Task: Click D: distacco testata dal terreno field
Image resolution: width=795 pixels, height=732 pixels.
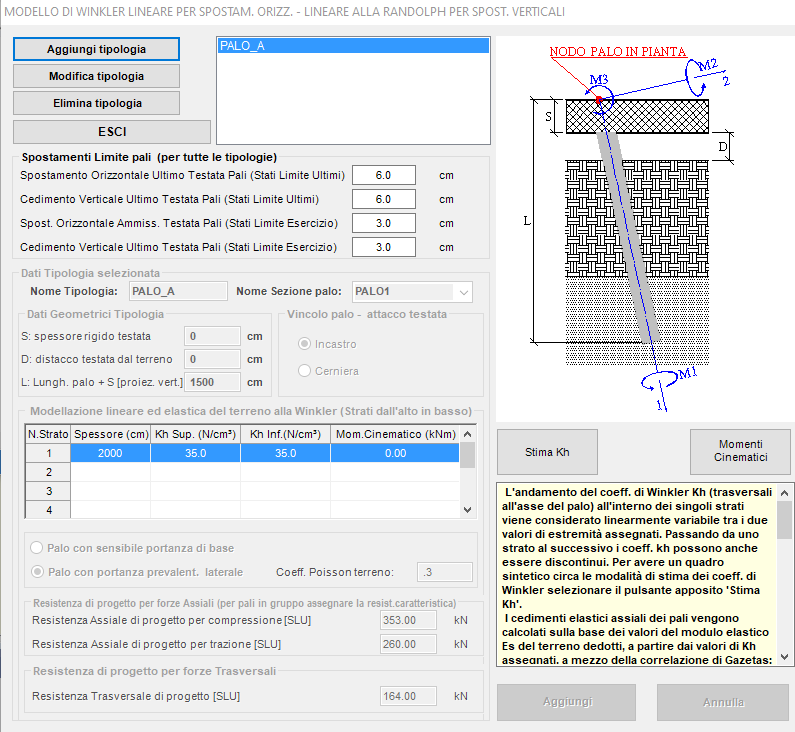Action: tap(212, 359)
